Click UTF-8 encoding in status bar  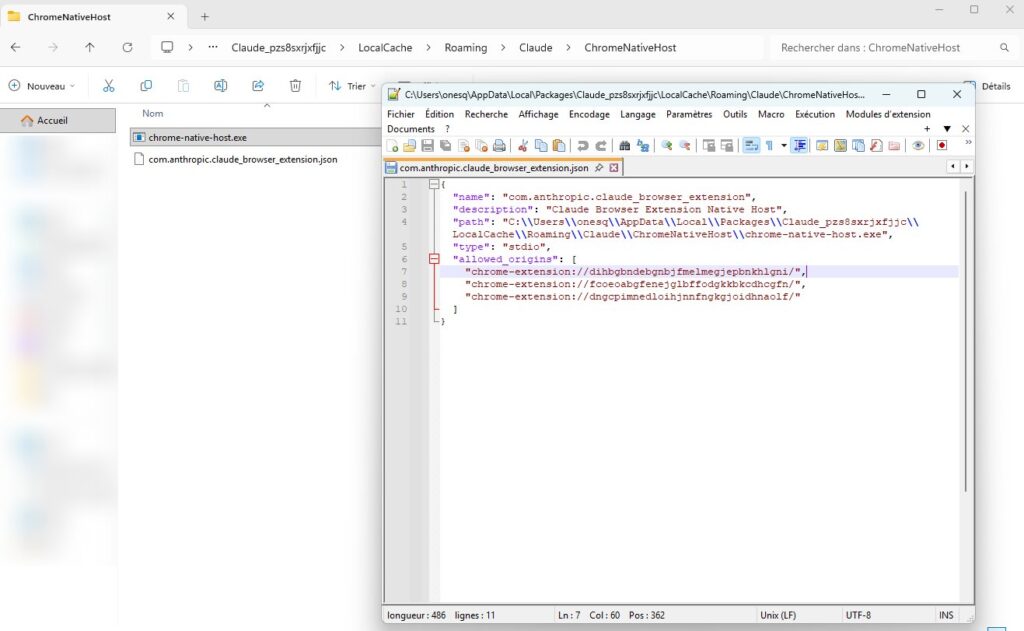[858, 615]
